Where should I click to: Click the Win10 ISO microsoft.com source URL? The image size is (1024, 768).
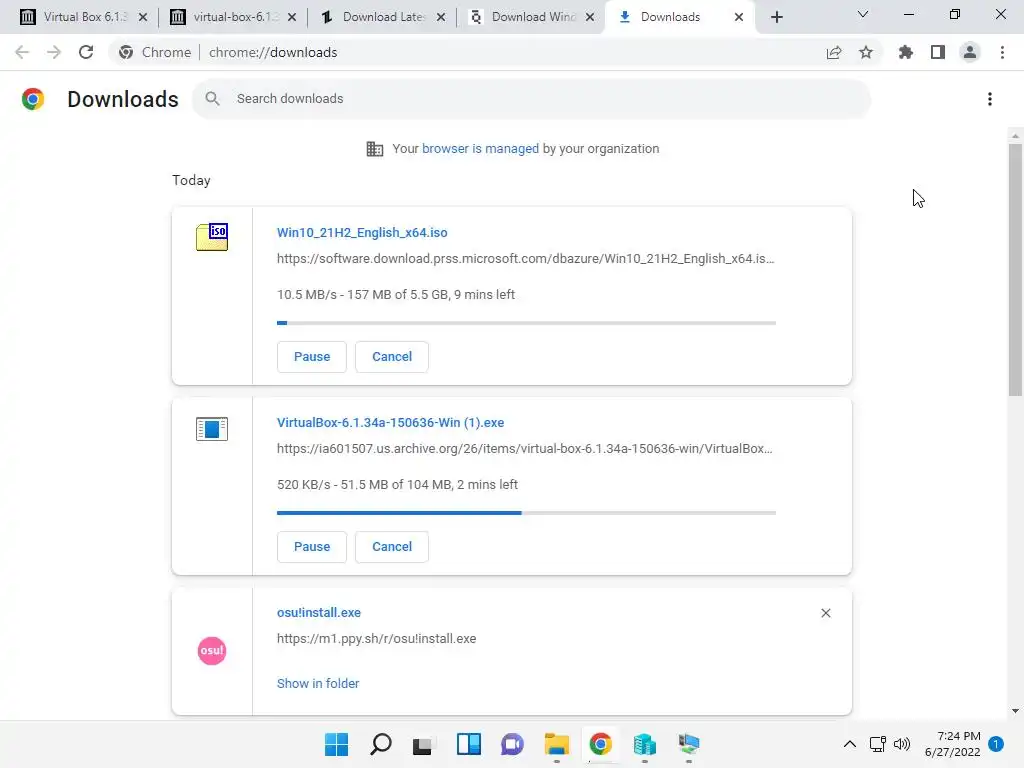(x=526, y=259)
